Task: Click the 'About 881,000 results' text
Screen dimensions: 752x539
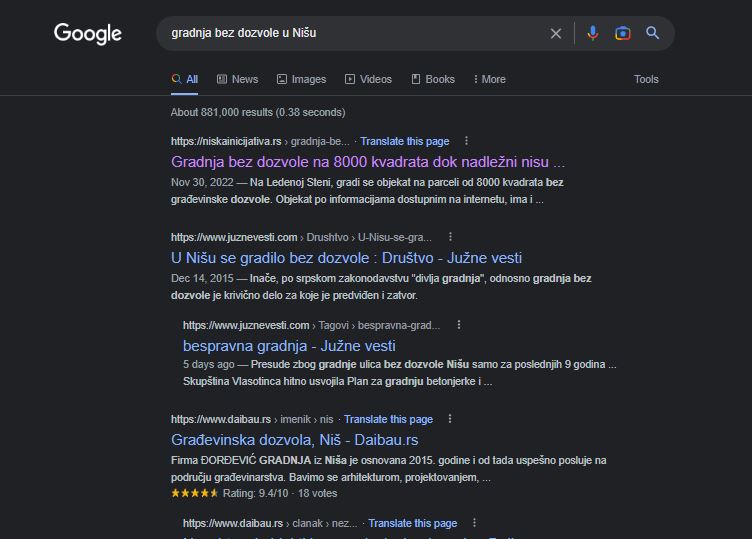Action: click(258, 112)
